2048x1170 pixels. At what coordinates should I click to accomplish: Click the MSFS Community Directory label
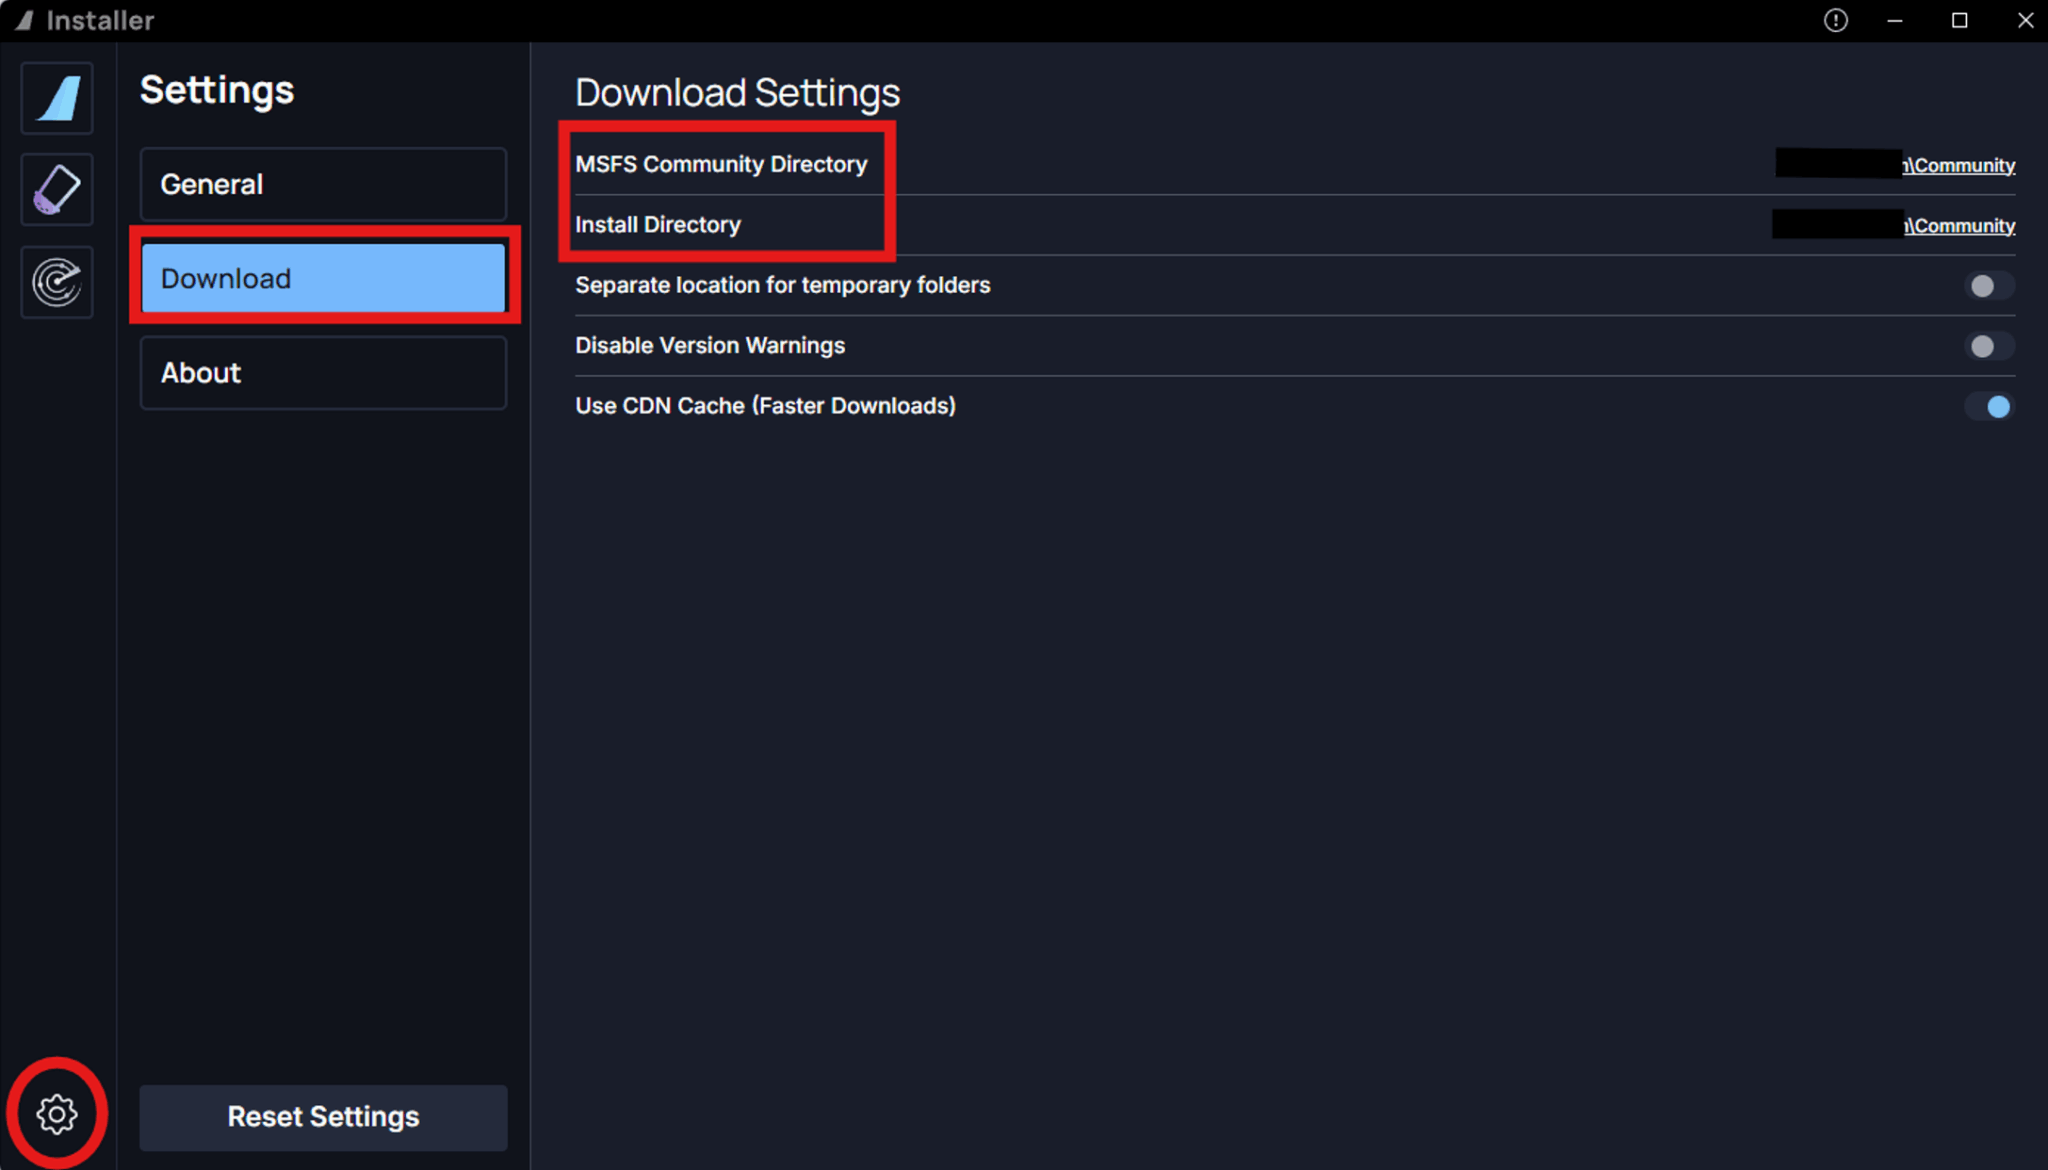pos(721,164)
